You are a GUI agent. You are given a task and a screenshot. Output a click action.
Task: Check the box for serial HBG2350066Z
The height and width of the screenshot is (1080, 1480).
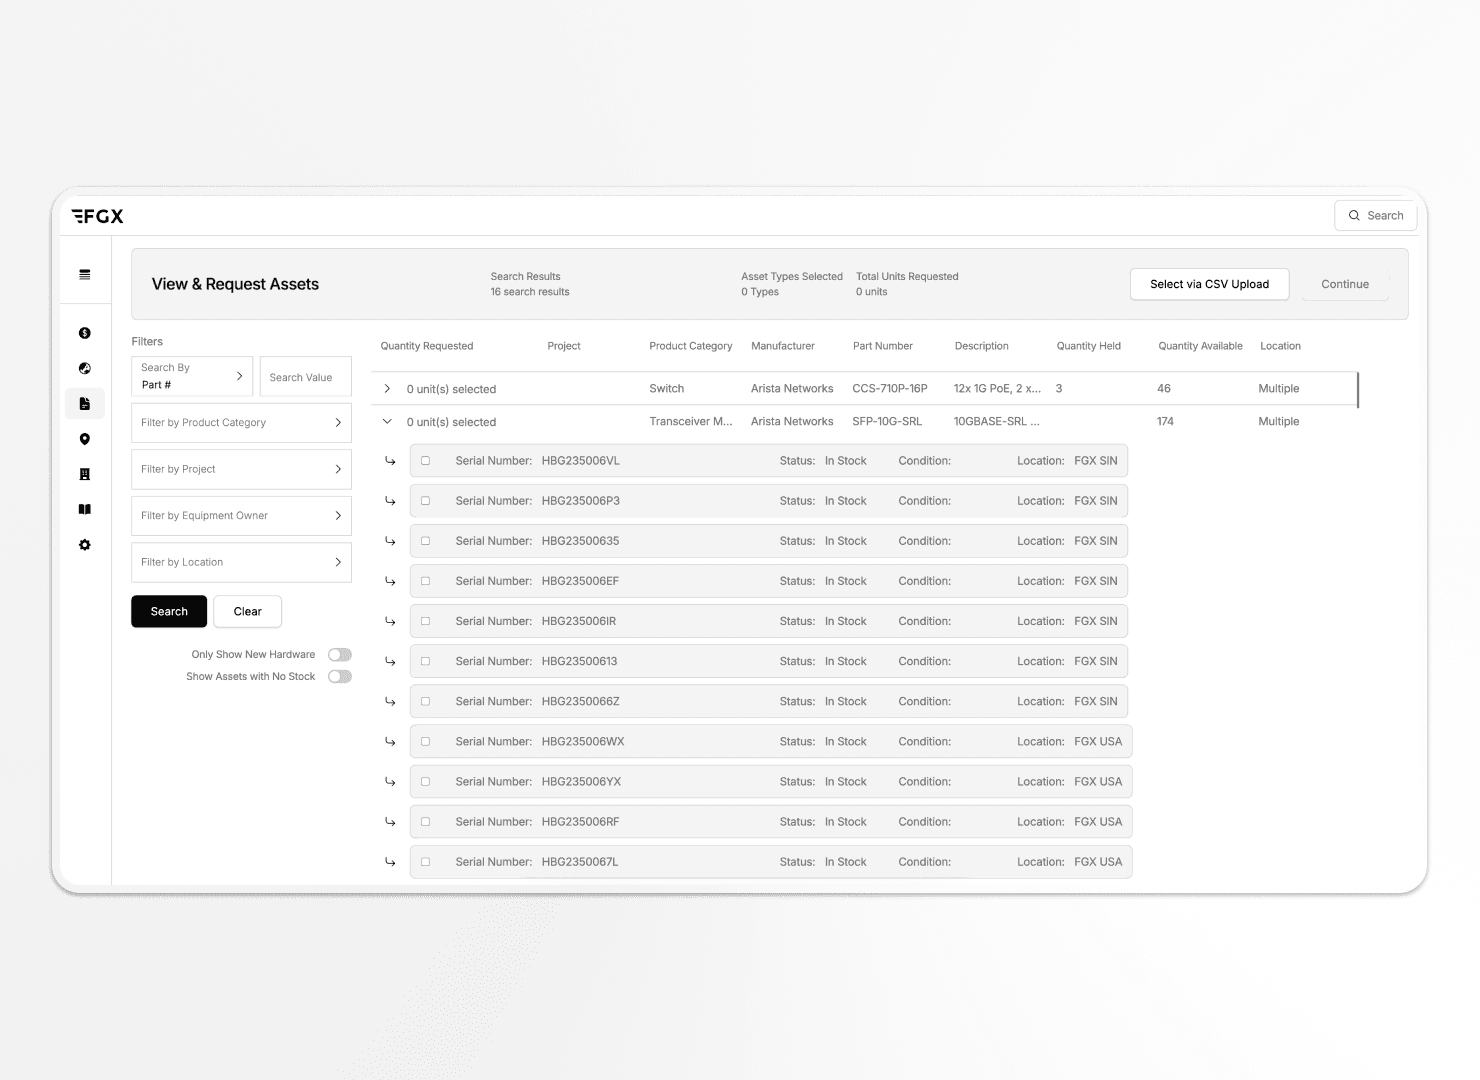pyautogui.click(x=425, y=701)
